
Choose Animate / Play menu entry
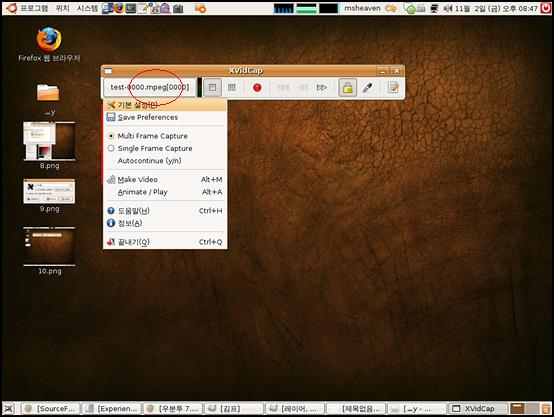click(165, 192)
